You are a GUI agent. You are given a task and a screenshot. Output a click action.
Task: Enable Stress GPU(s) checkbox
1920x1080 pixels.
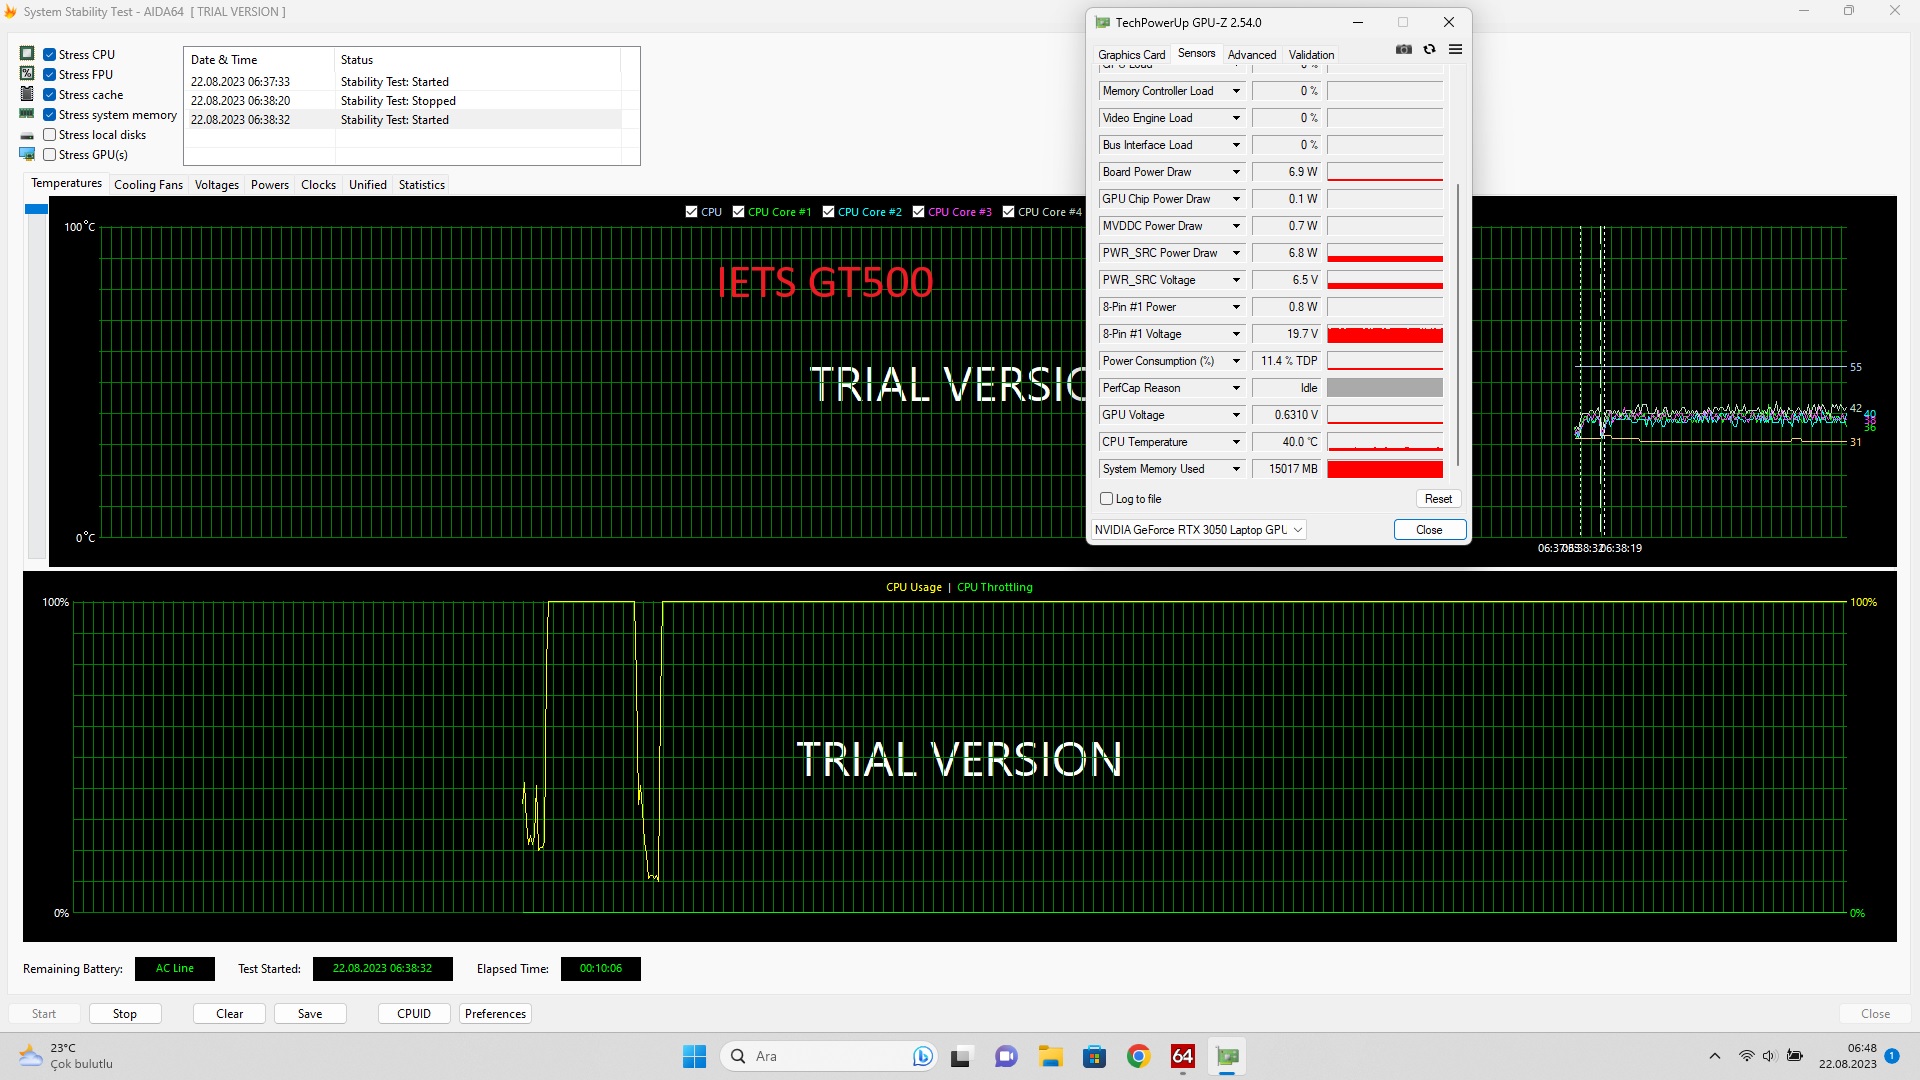click(x=49, y=155)
